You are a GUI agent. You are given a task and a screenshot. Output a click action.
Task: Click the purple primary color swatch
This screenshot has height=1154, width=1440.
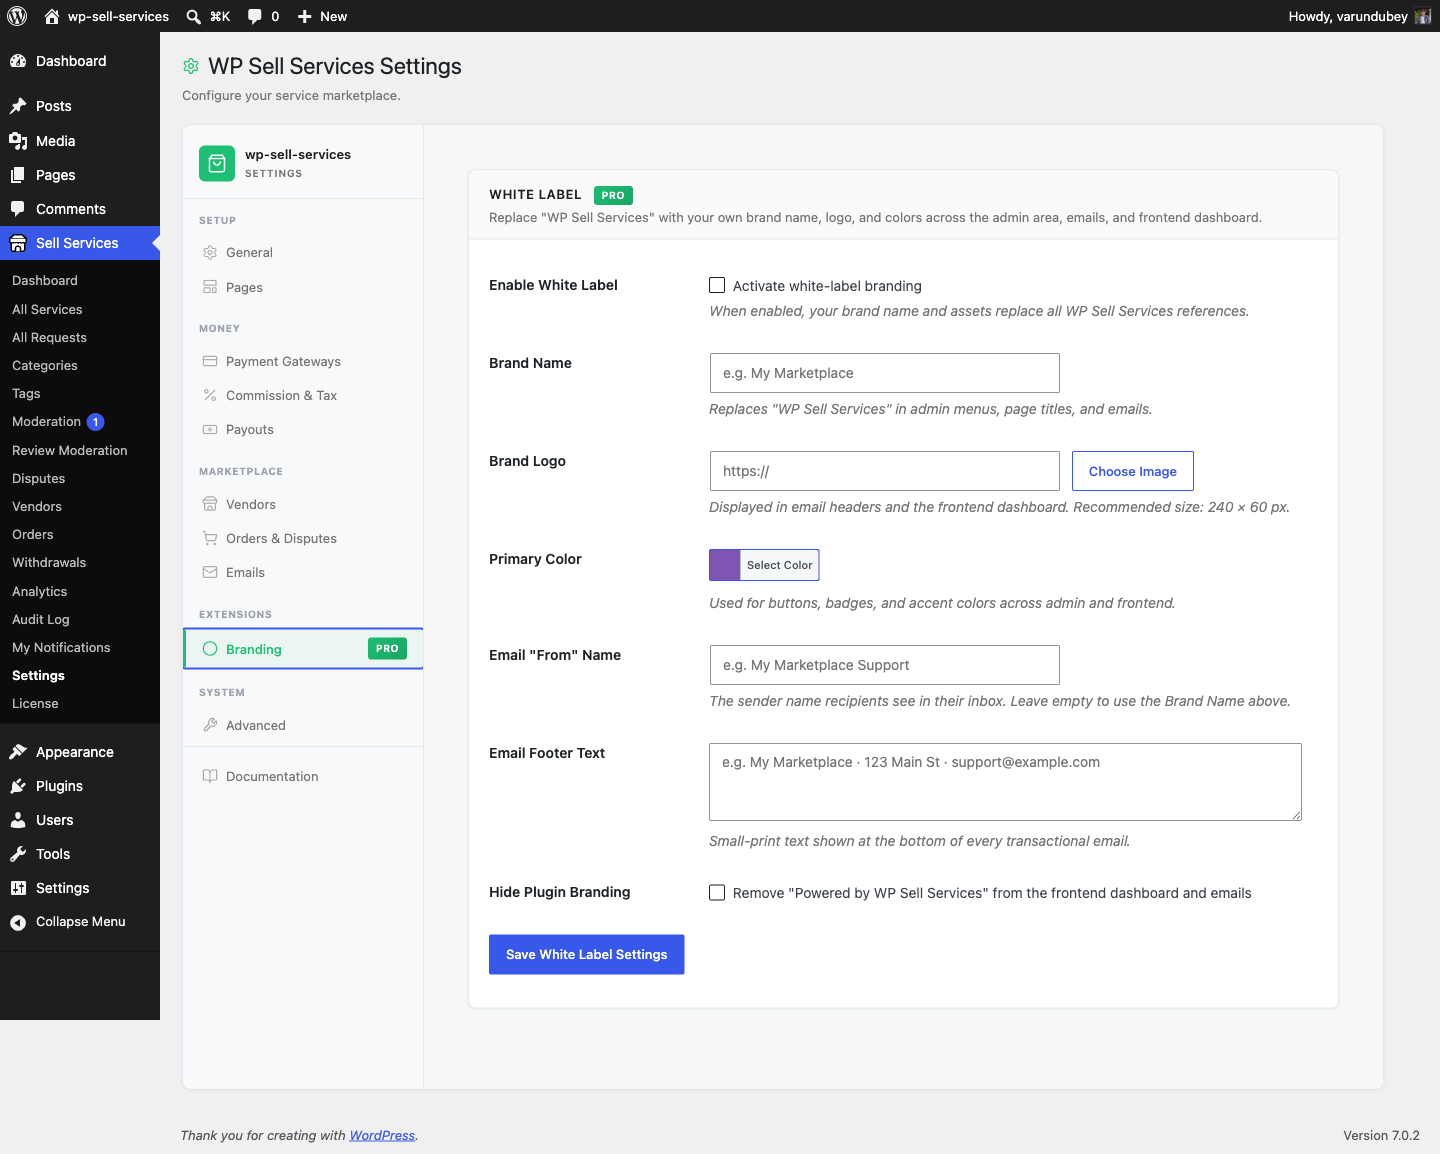[x=724, y=565]
